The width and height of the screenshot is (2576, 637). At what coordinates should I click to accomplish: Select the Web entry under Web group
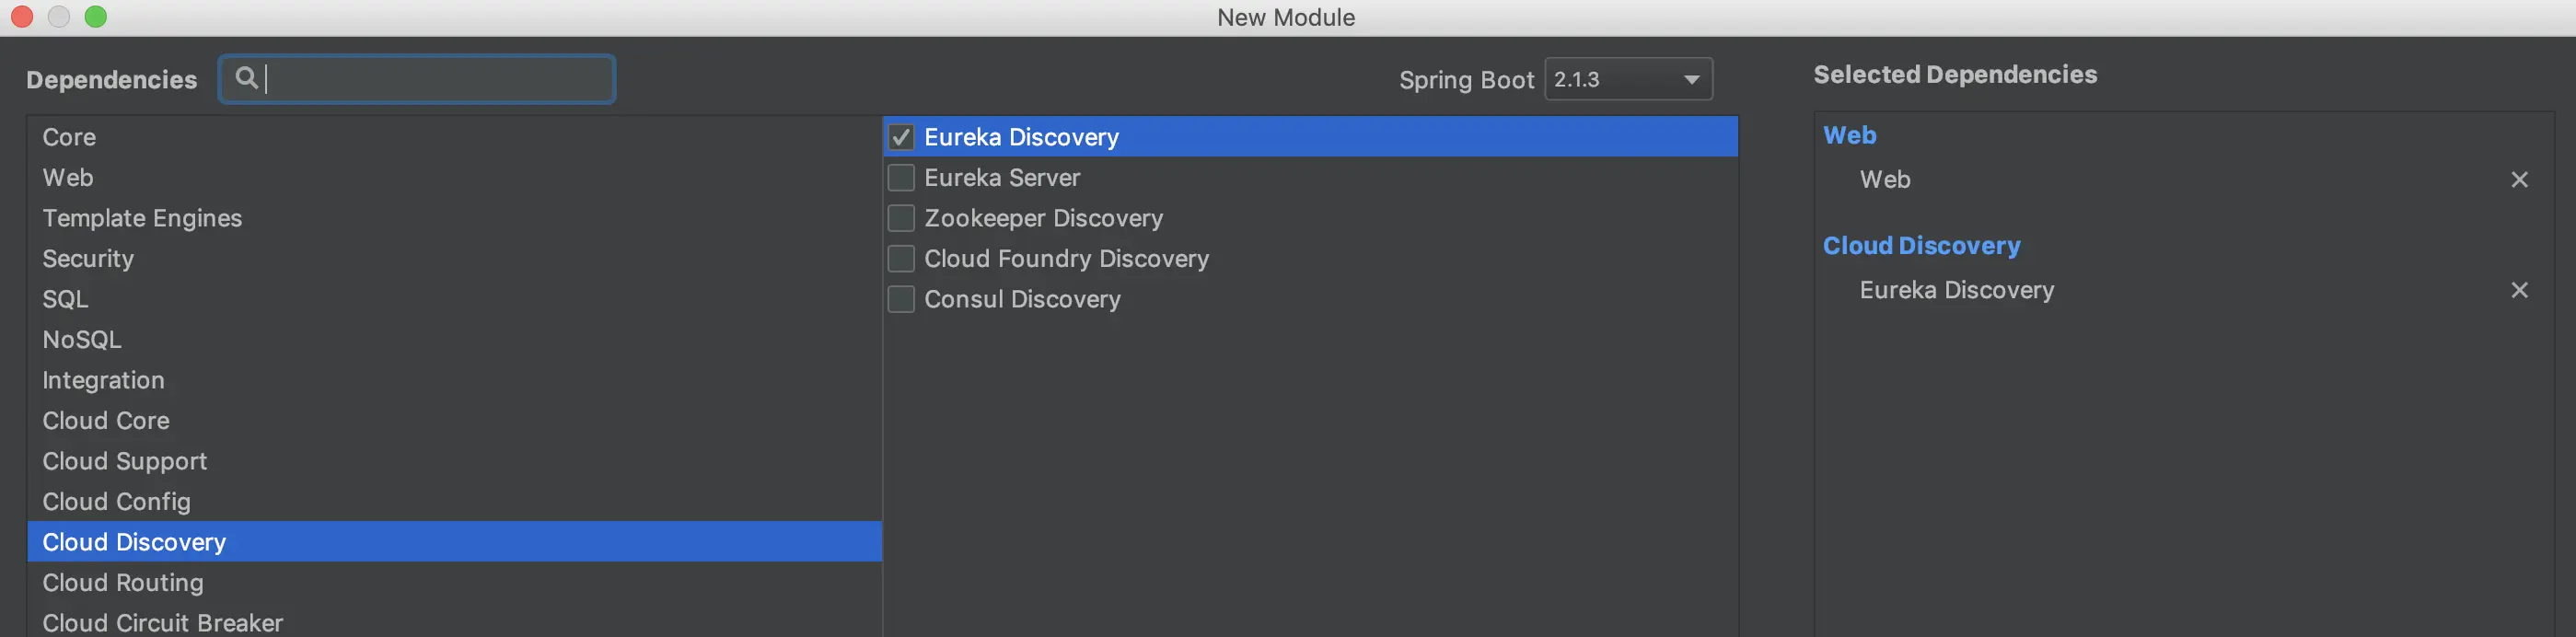coord(1885,179)
